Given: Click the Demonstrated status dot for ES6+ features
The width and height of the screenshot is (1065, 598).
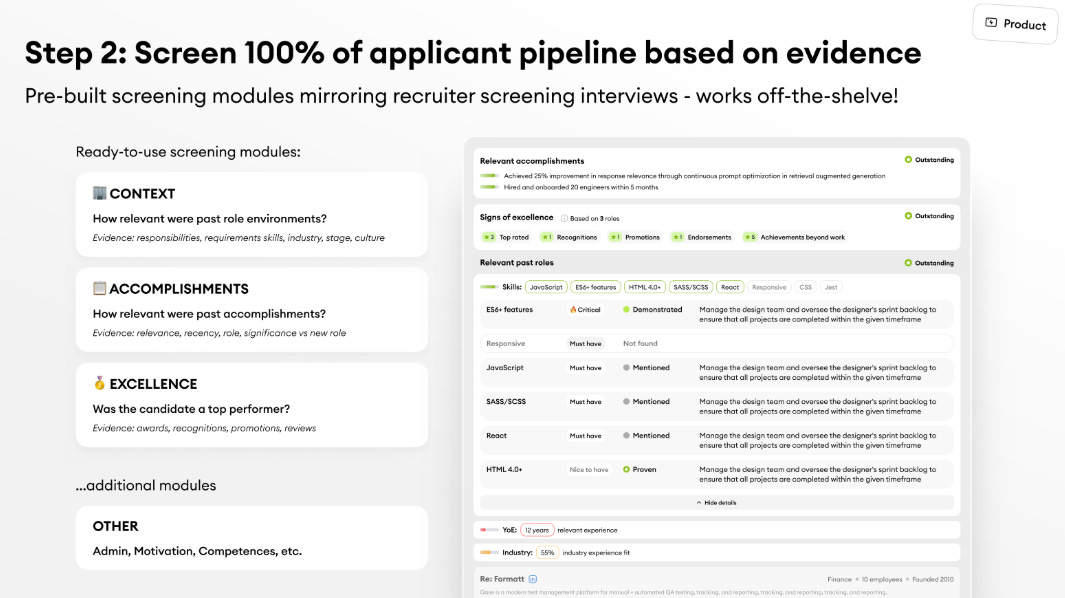Looking at the screenshot, I should [626, 309].
